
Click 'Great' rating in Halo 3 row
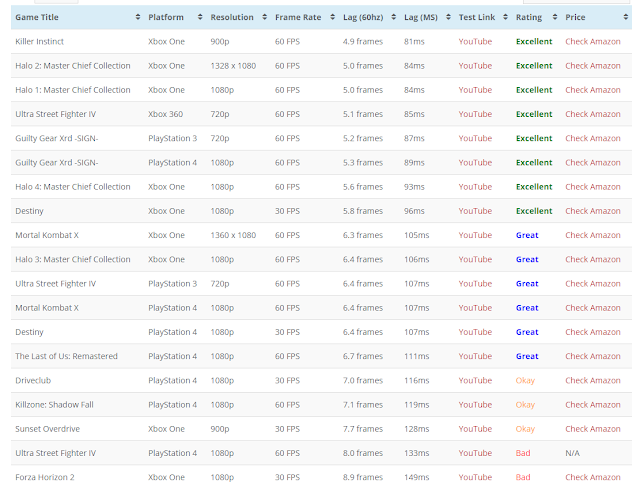(x=527, y=259)
